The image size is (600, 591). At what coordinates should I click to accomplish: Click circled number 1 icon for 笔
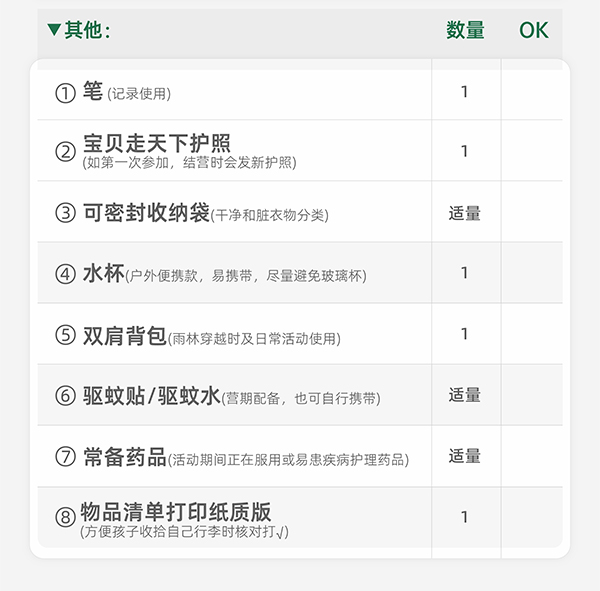tap(65, 93)
